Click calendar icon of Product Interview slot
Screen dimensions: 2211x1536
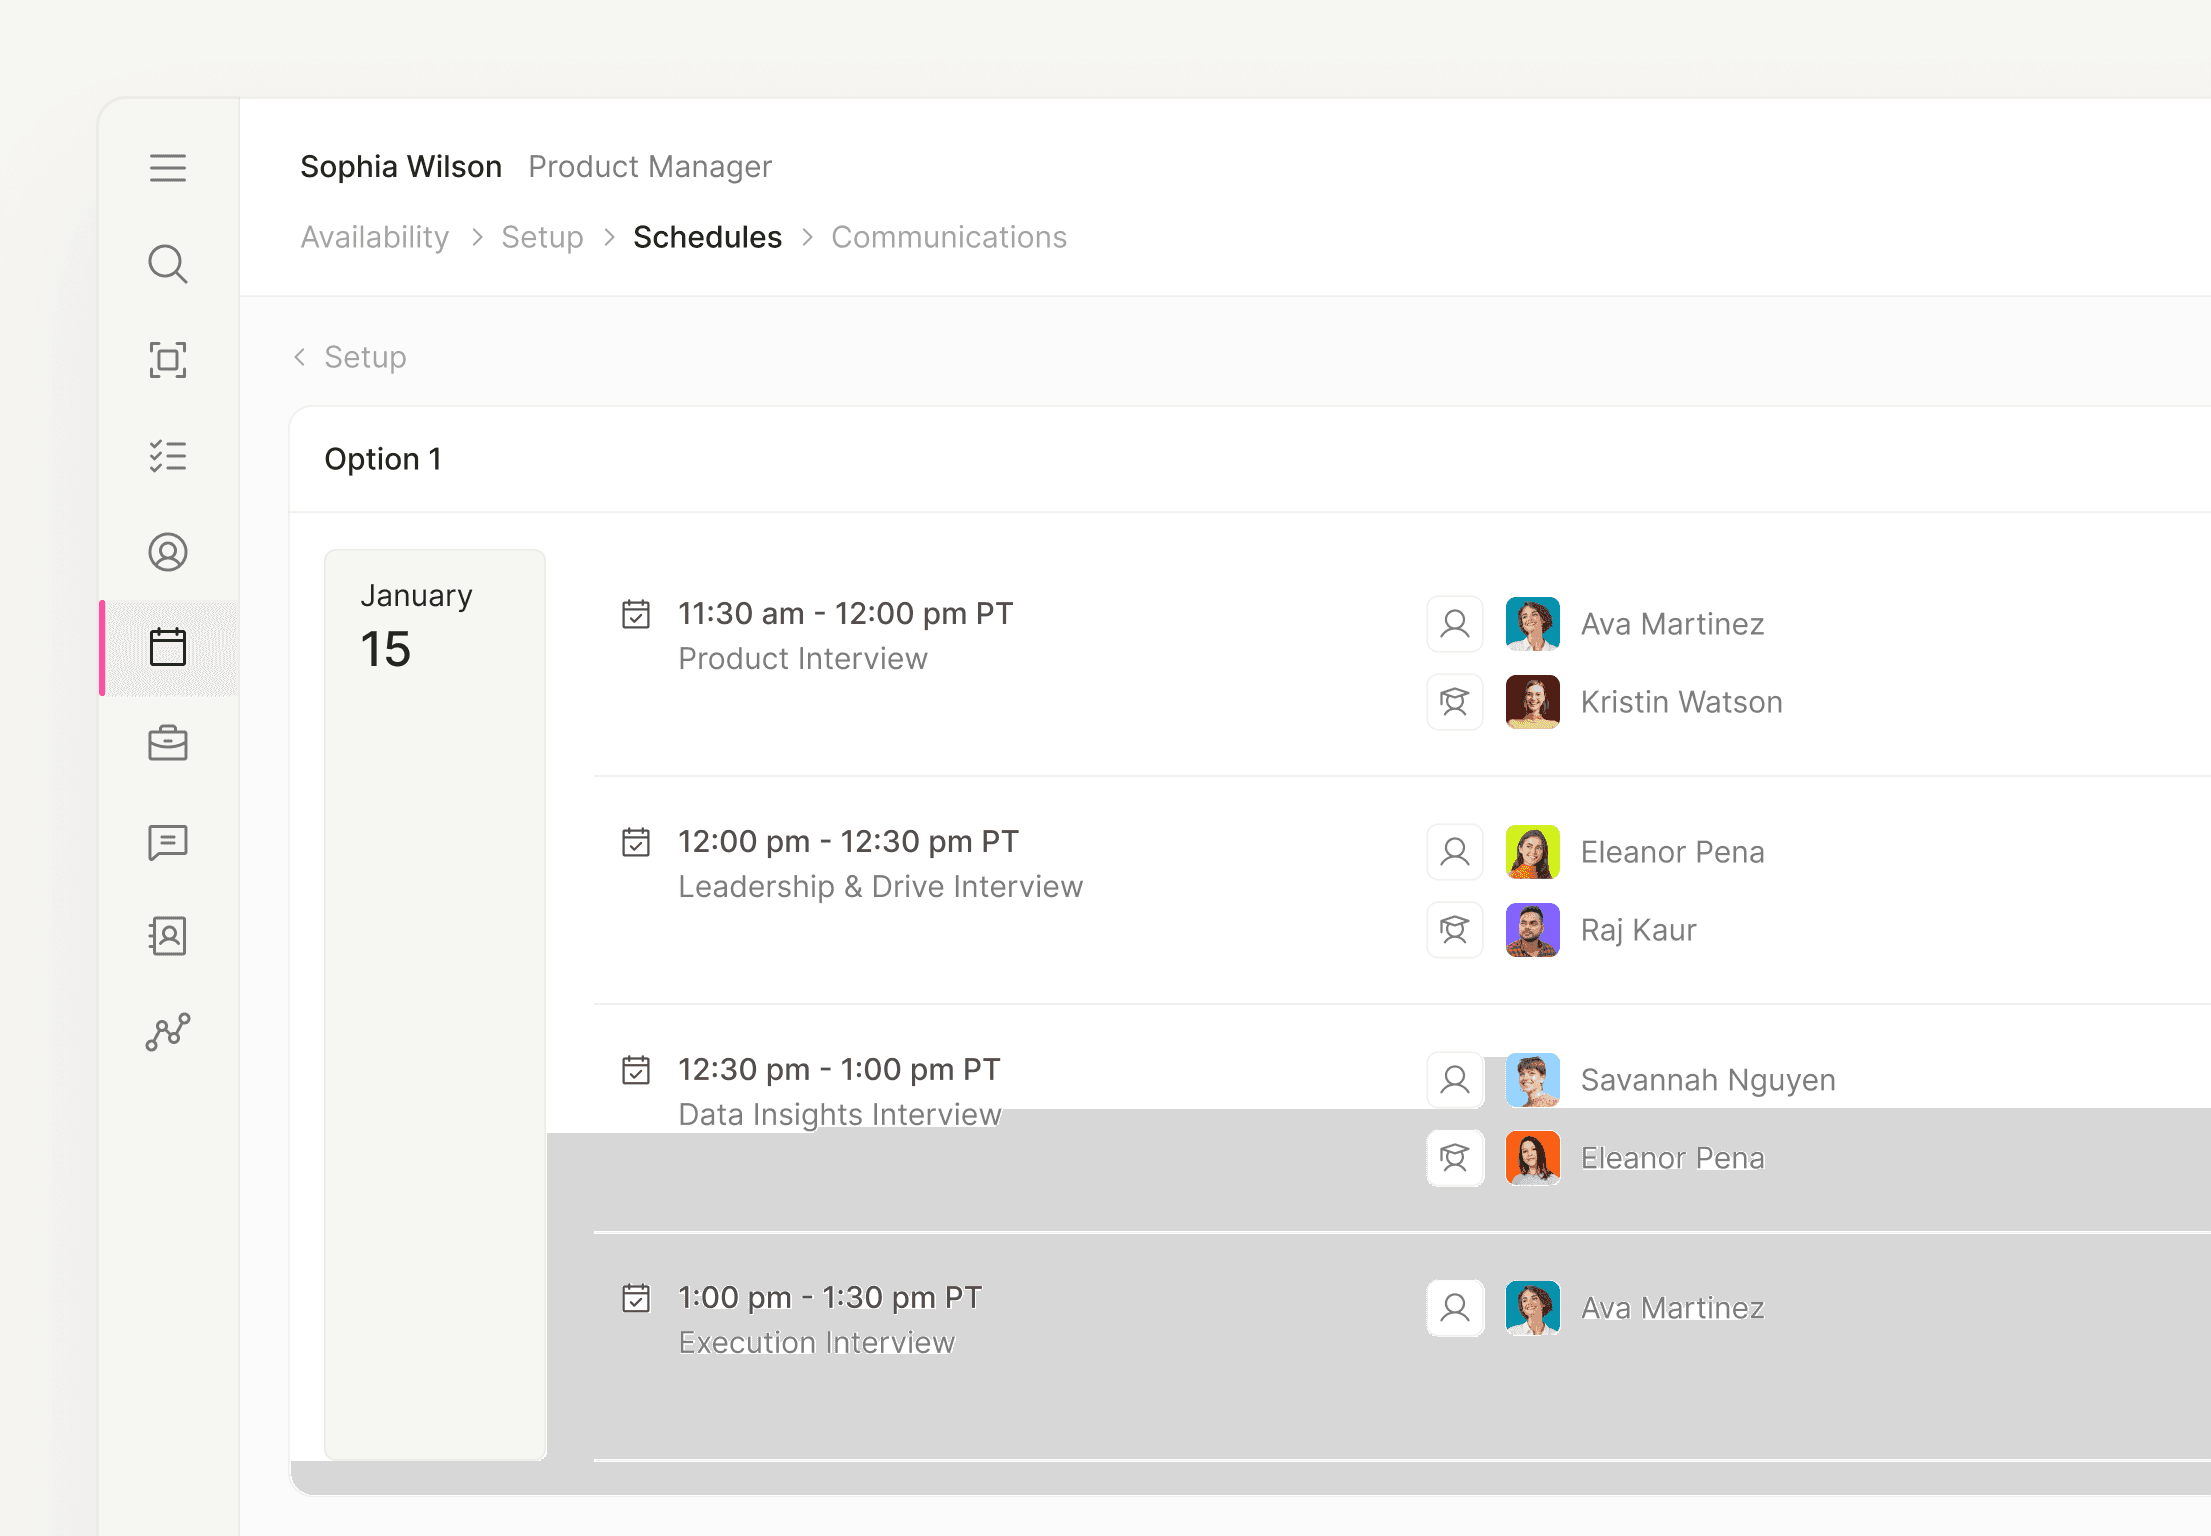(x=636, y=614)
